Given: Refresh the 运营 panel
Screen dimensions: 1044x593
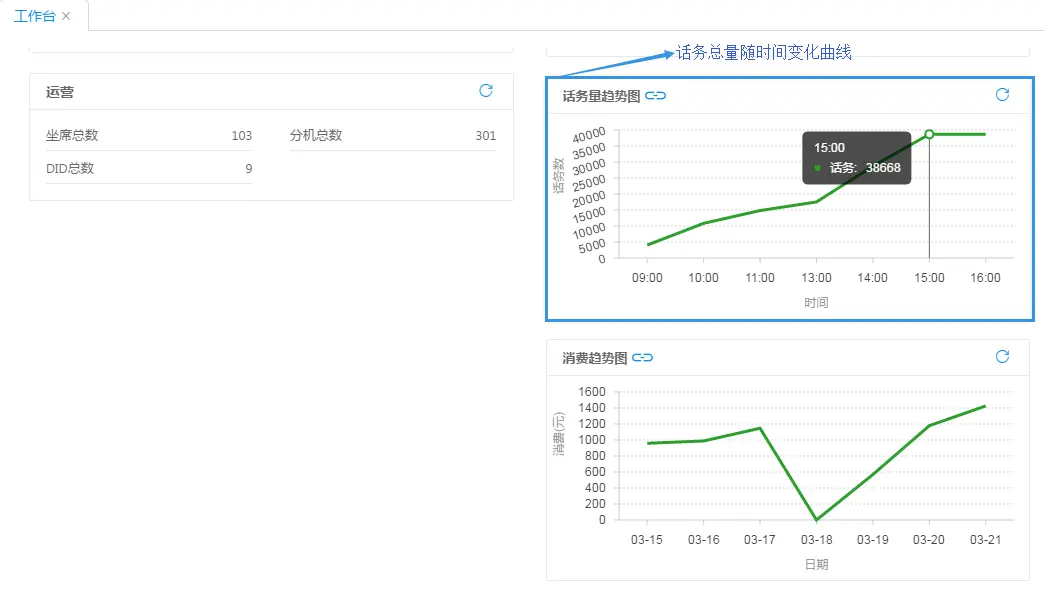Looking at the screenshot, I should (486, 91).
